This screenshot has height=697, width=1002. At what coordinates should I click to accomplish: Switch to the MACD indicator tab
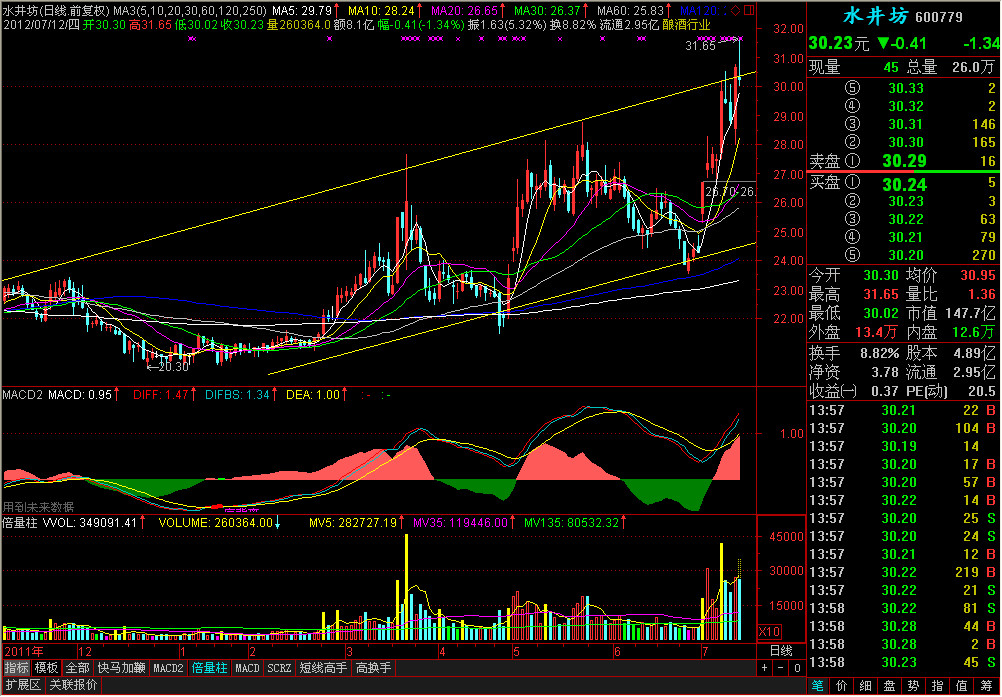(247, 668)
